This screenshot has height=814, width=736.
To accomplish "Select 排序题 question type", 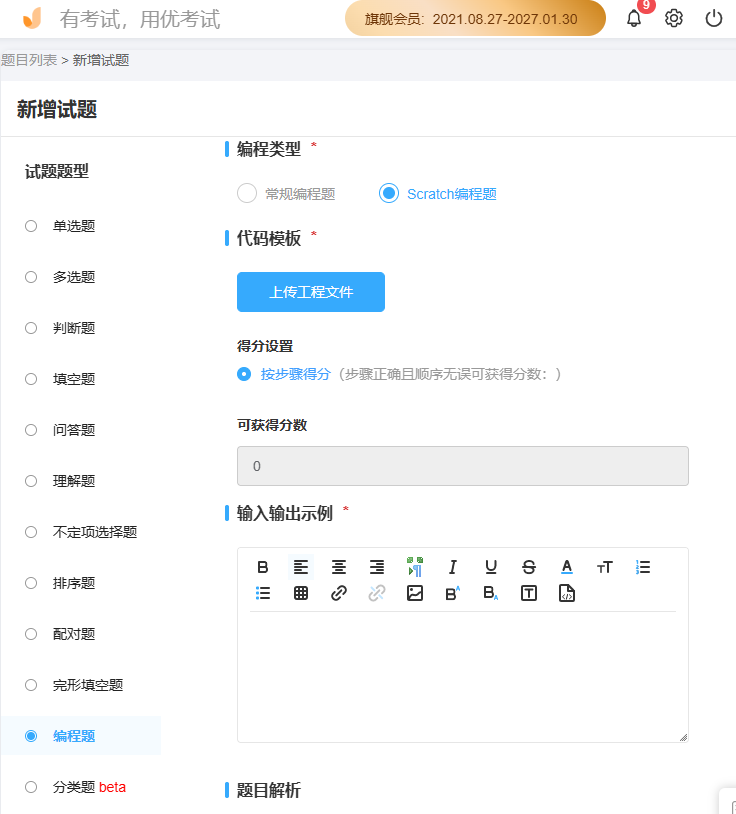I will click(60, 583).
